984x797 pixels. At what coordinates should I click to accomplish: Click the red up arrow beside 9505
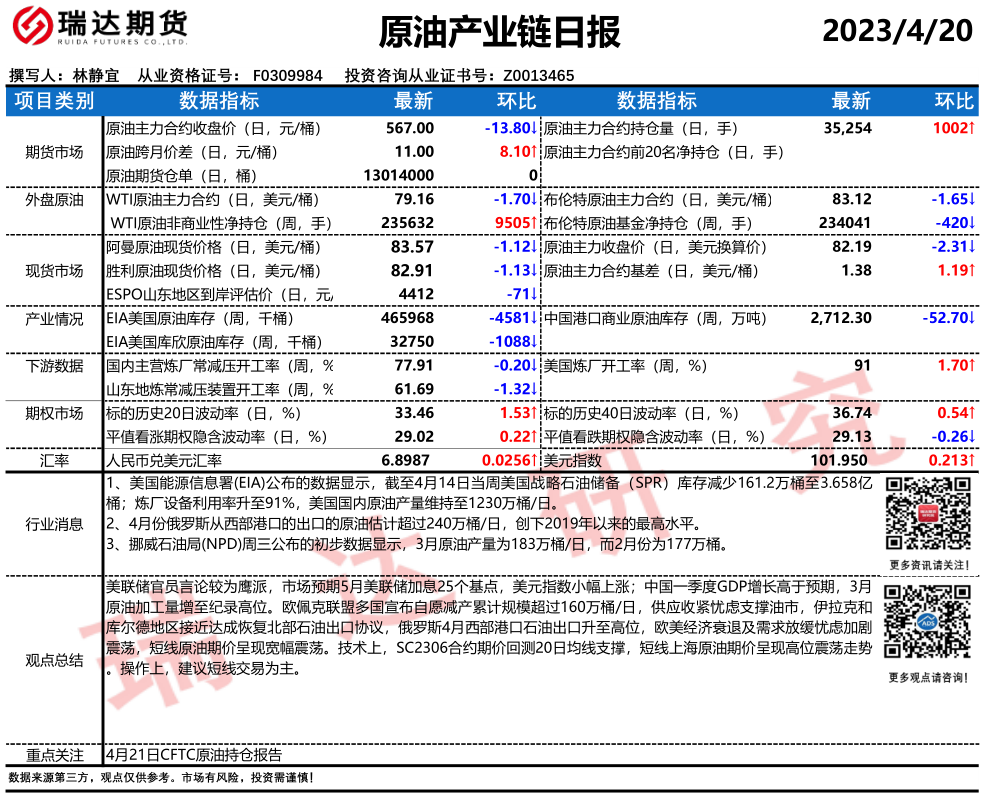pyautogui.click(x=535, y=222)
